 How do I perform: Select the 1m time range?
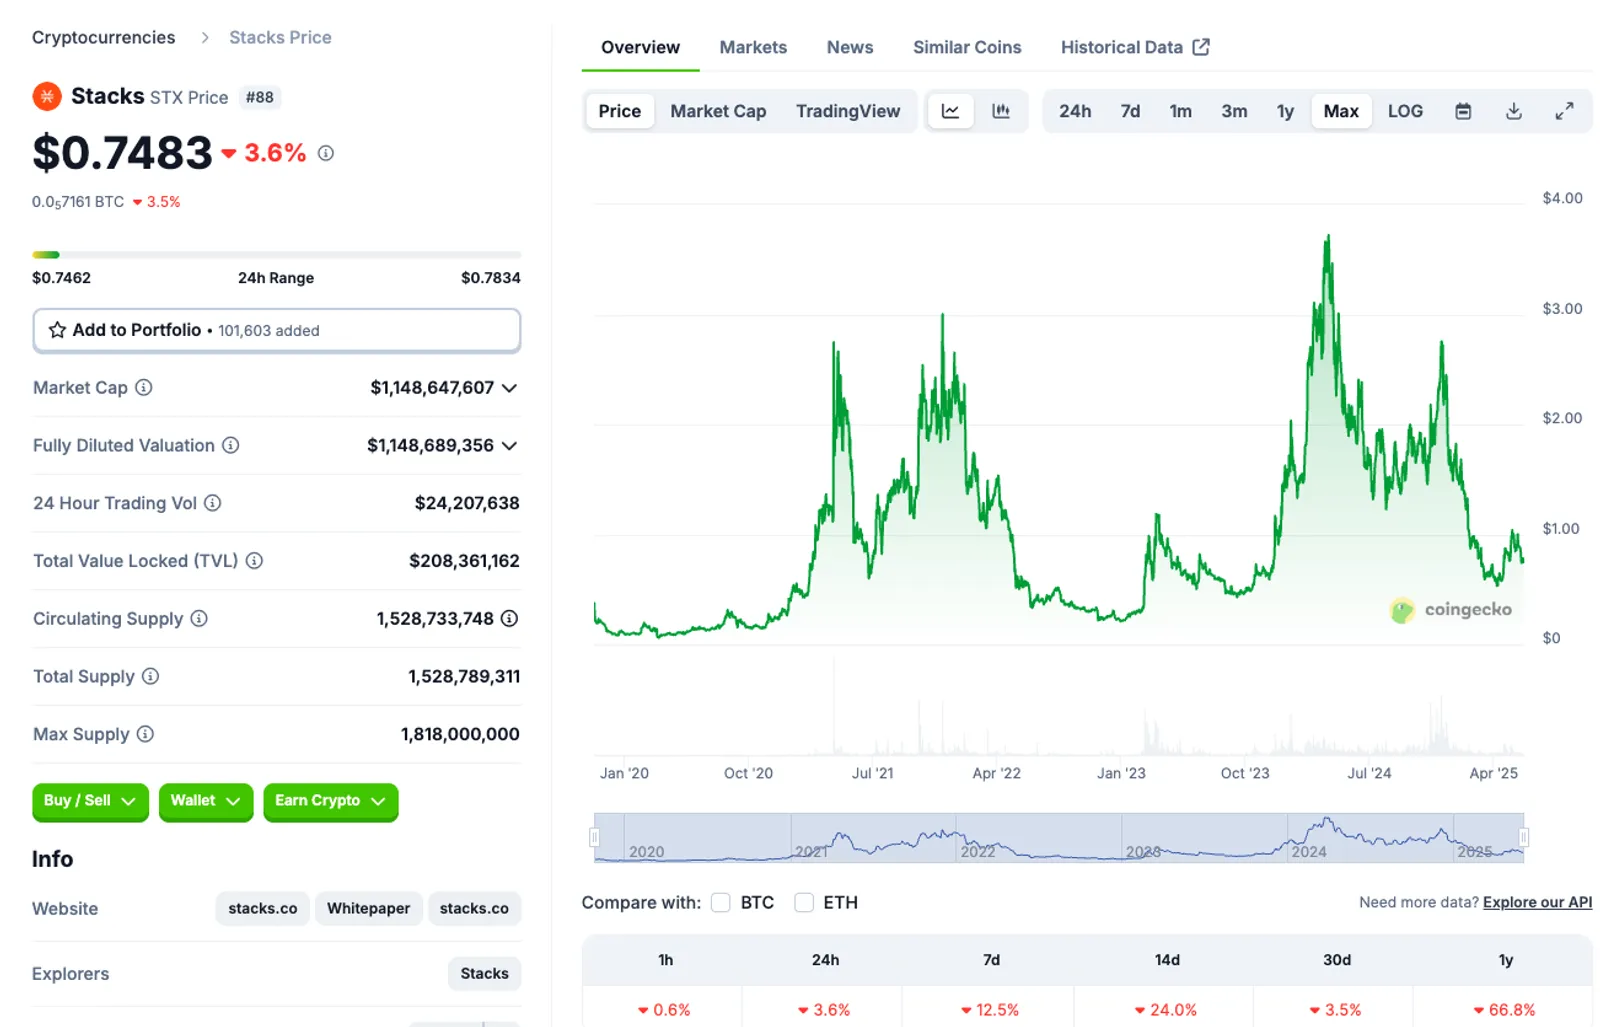pyautogui.click(x=1181, y=111)
